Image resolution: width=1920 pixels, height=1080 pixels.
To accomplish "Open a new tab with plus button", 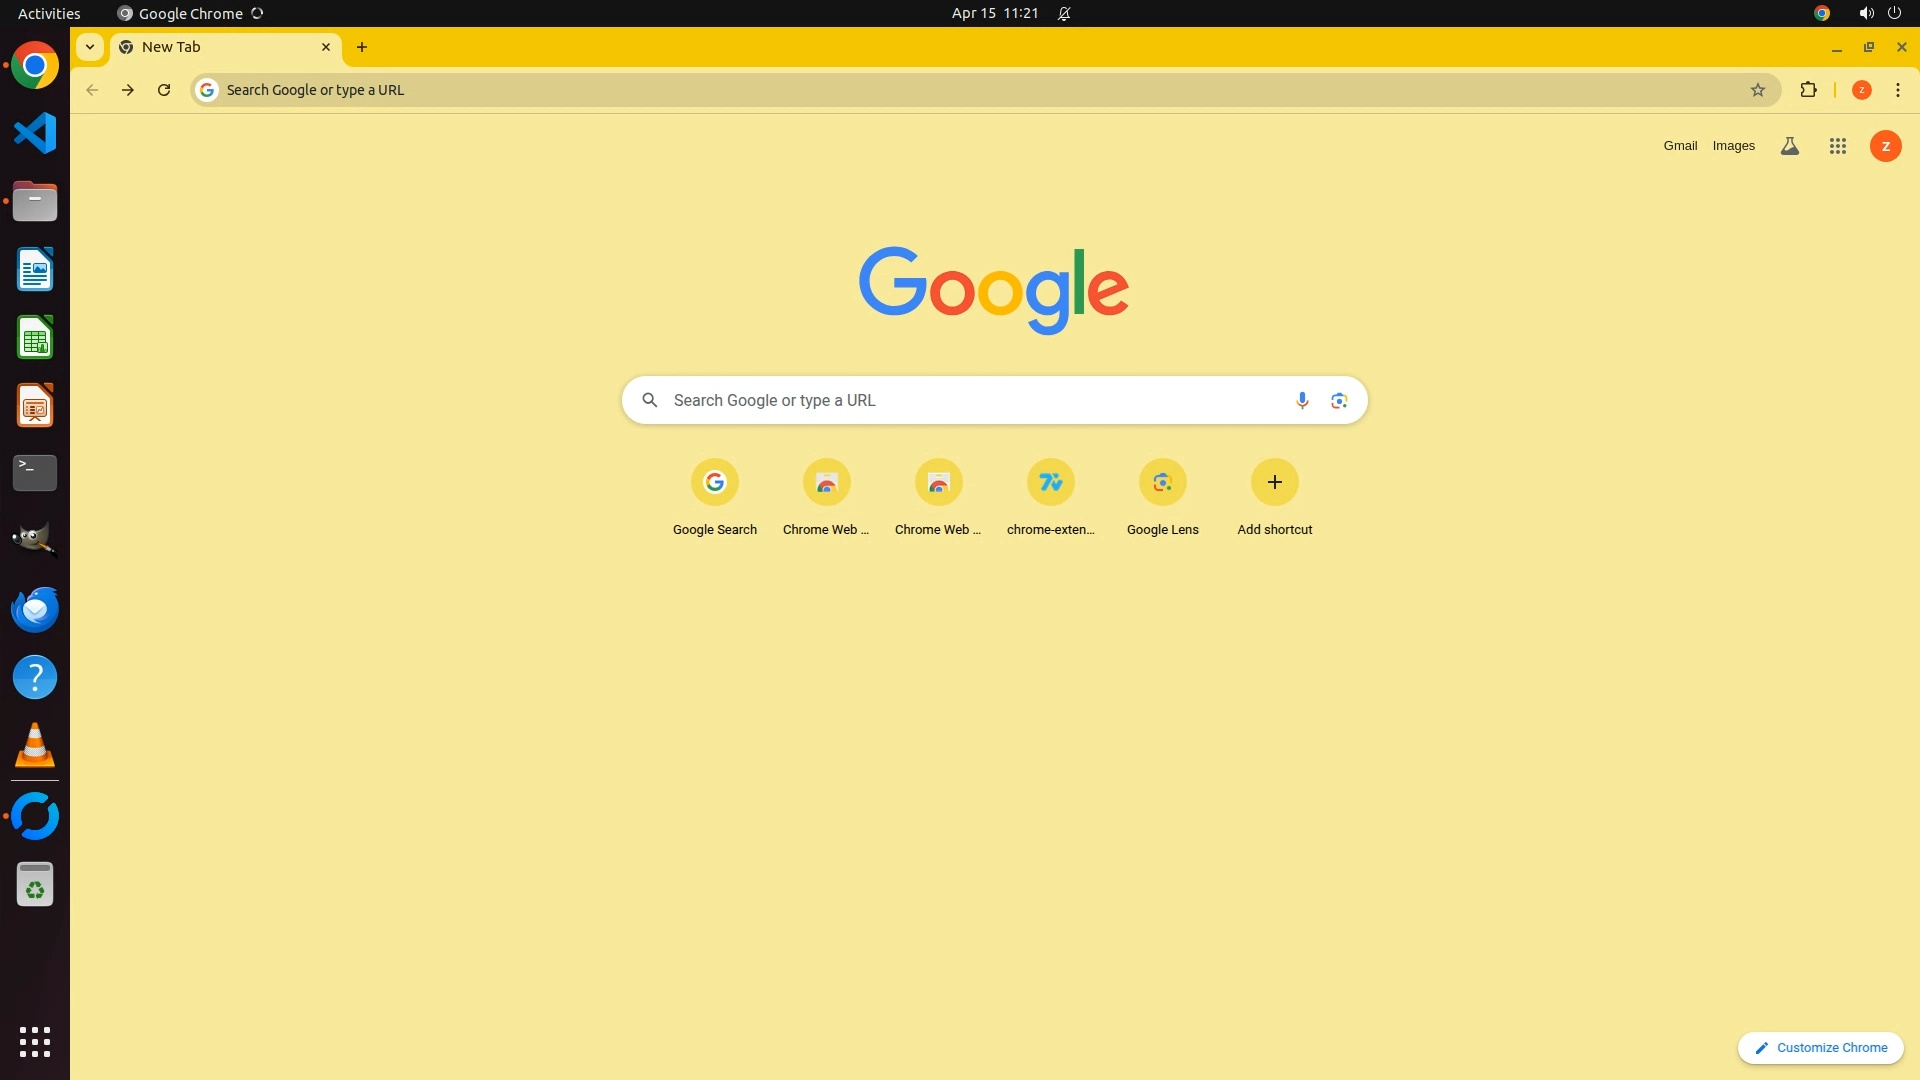I will 362,47.
